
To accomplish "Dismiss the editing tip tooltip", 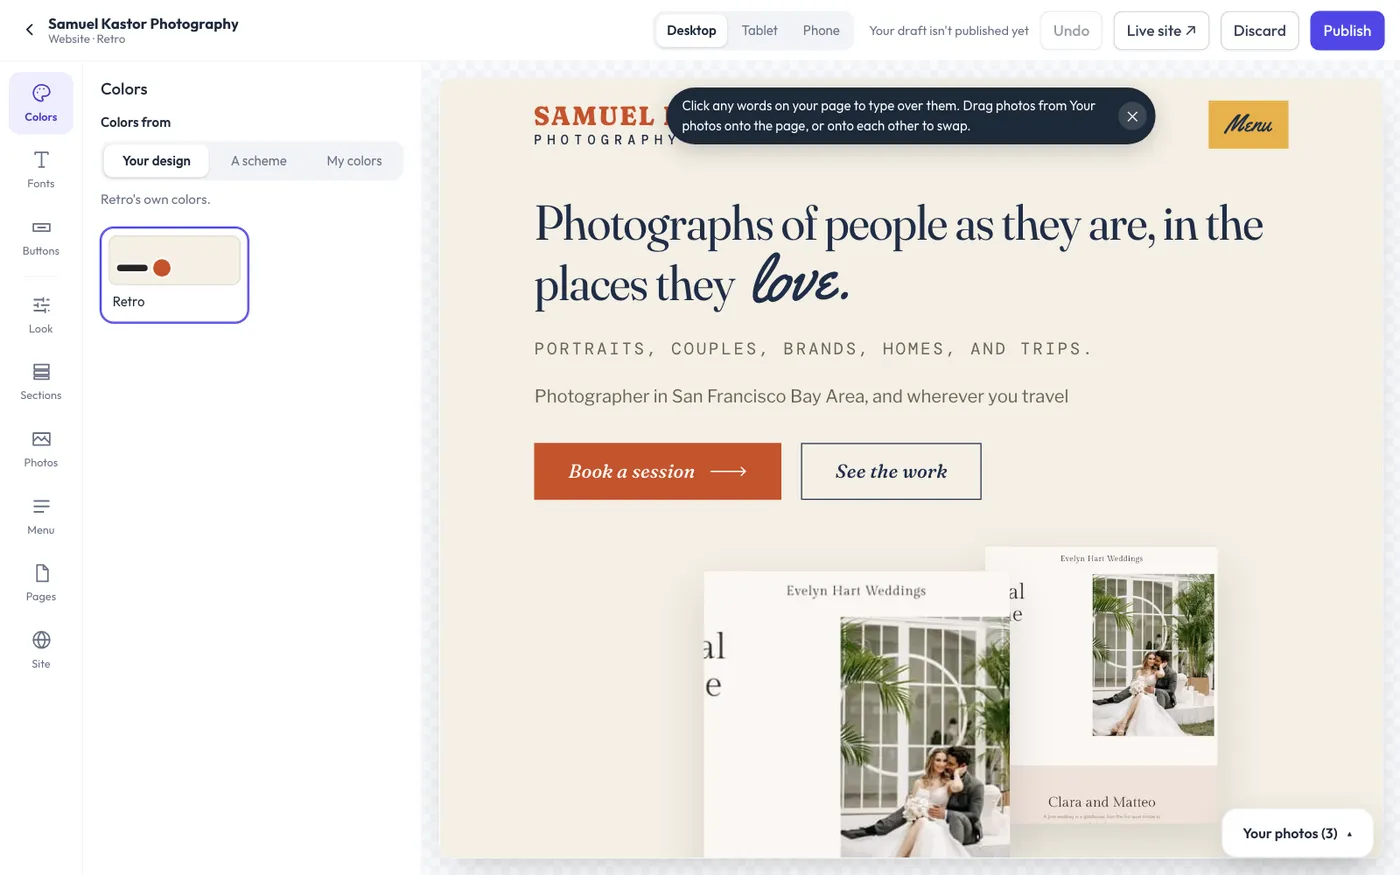I will pyautogui.click(x=1132, y=116).
